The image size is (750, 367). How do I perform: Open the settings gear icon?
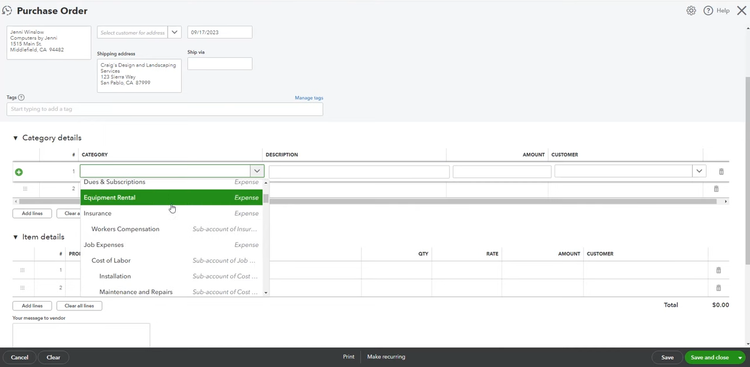click(x=691, y=11)
